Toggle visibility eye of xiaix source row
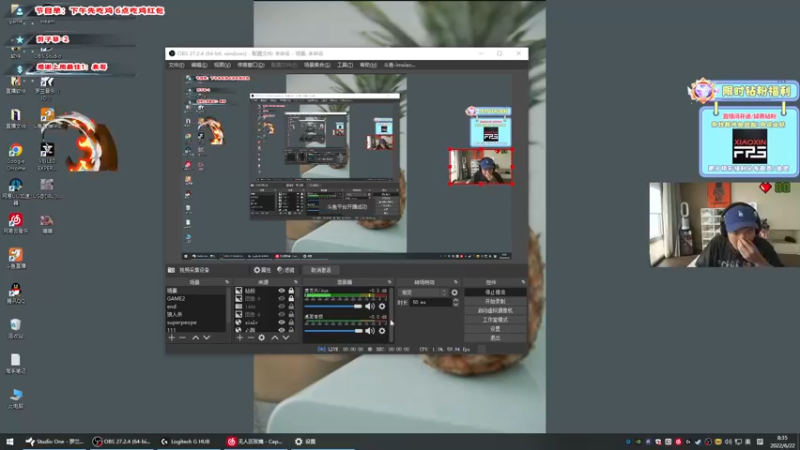 282,322
